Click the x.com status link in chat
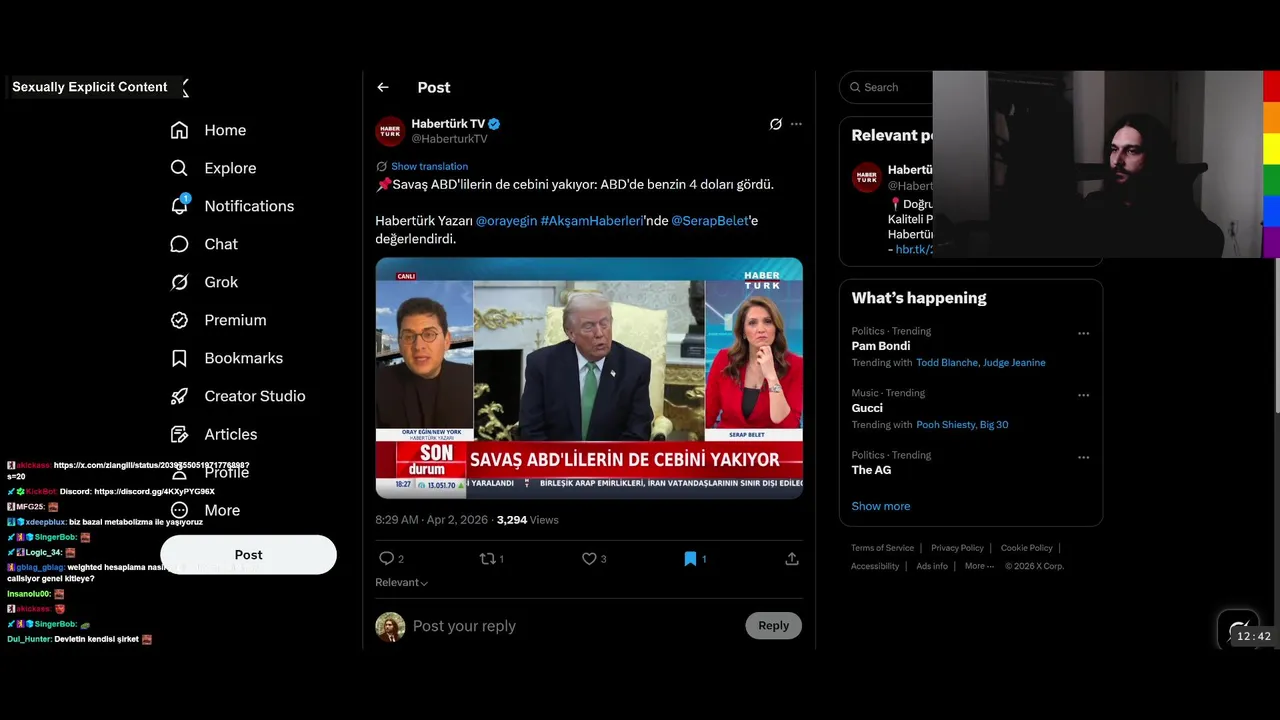 tap(150, 466)
